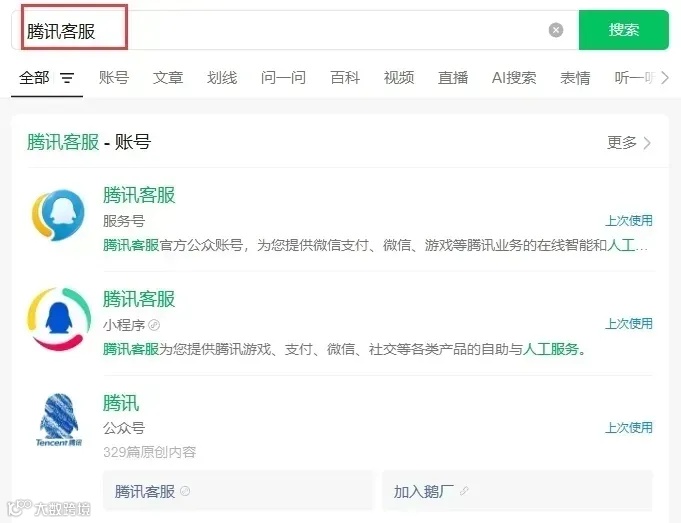Switch to the 表情 tab
This screenshot has height=523, width=681.
(575, 78)
